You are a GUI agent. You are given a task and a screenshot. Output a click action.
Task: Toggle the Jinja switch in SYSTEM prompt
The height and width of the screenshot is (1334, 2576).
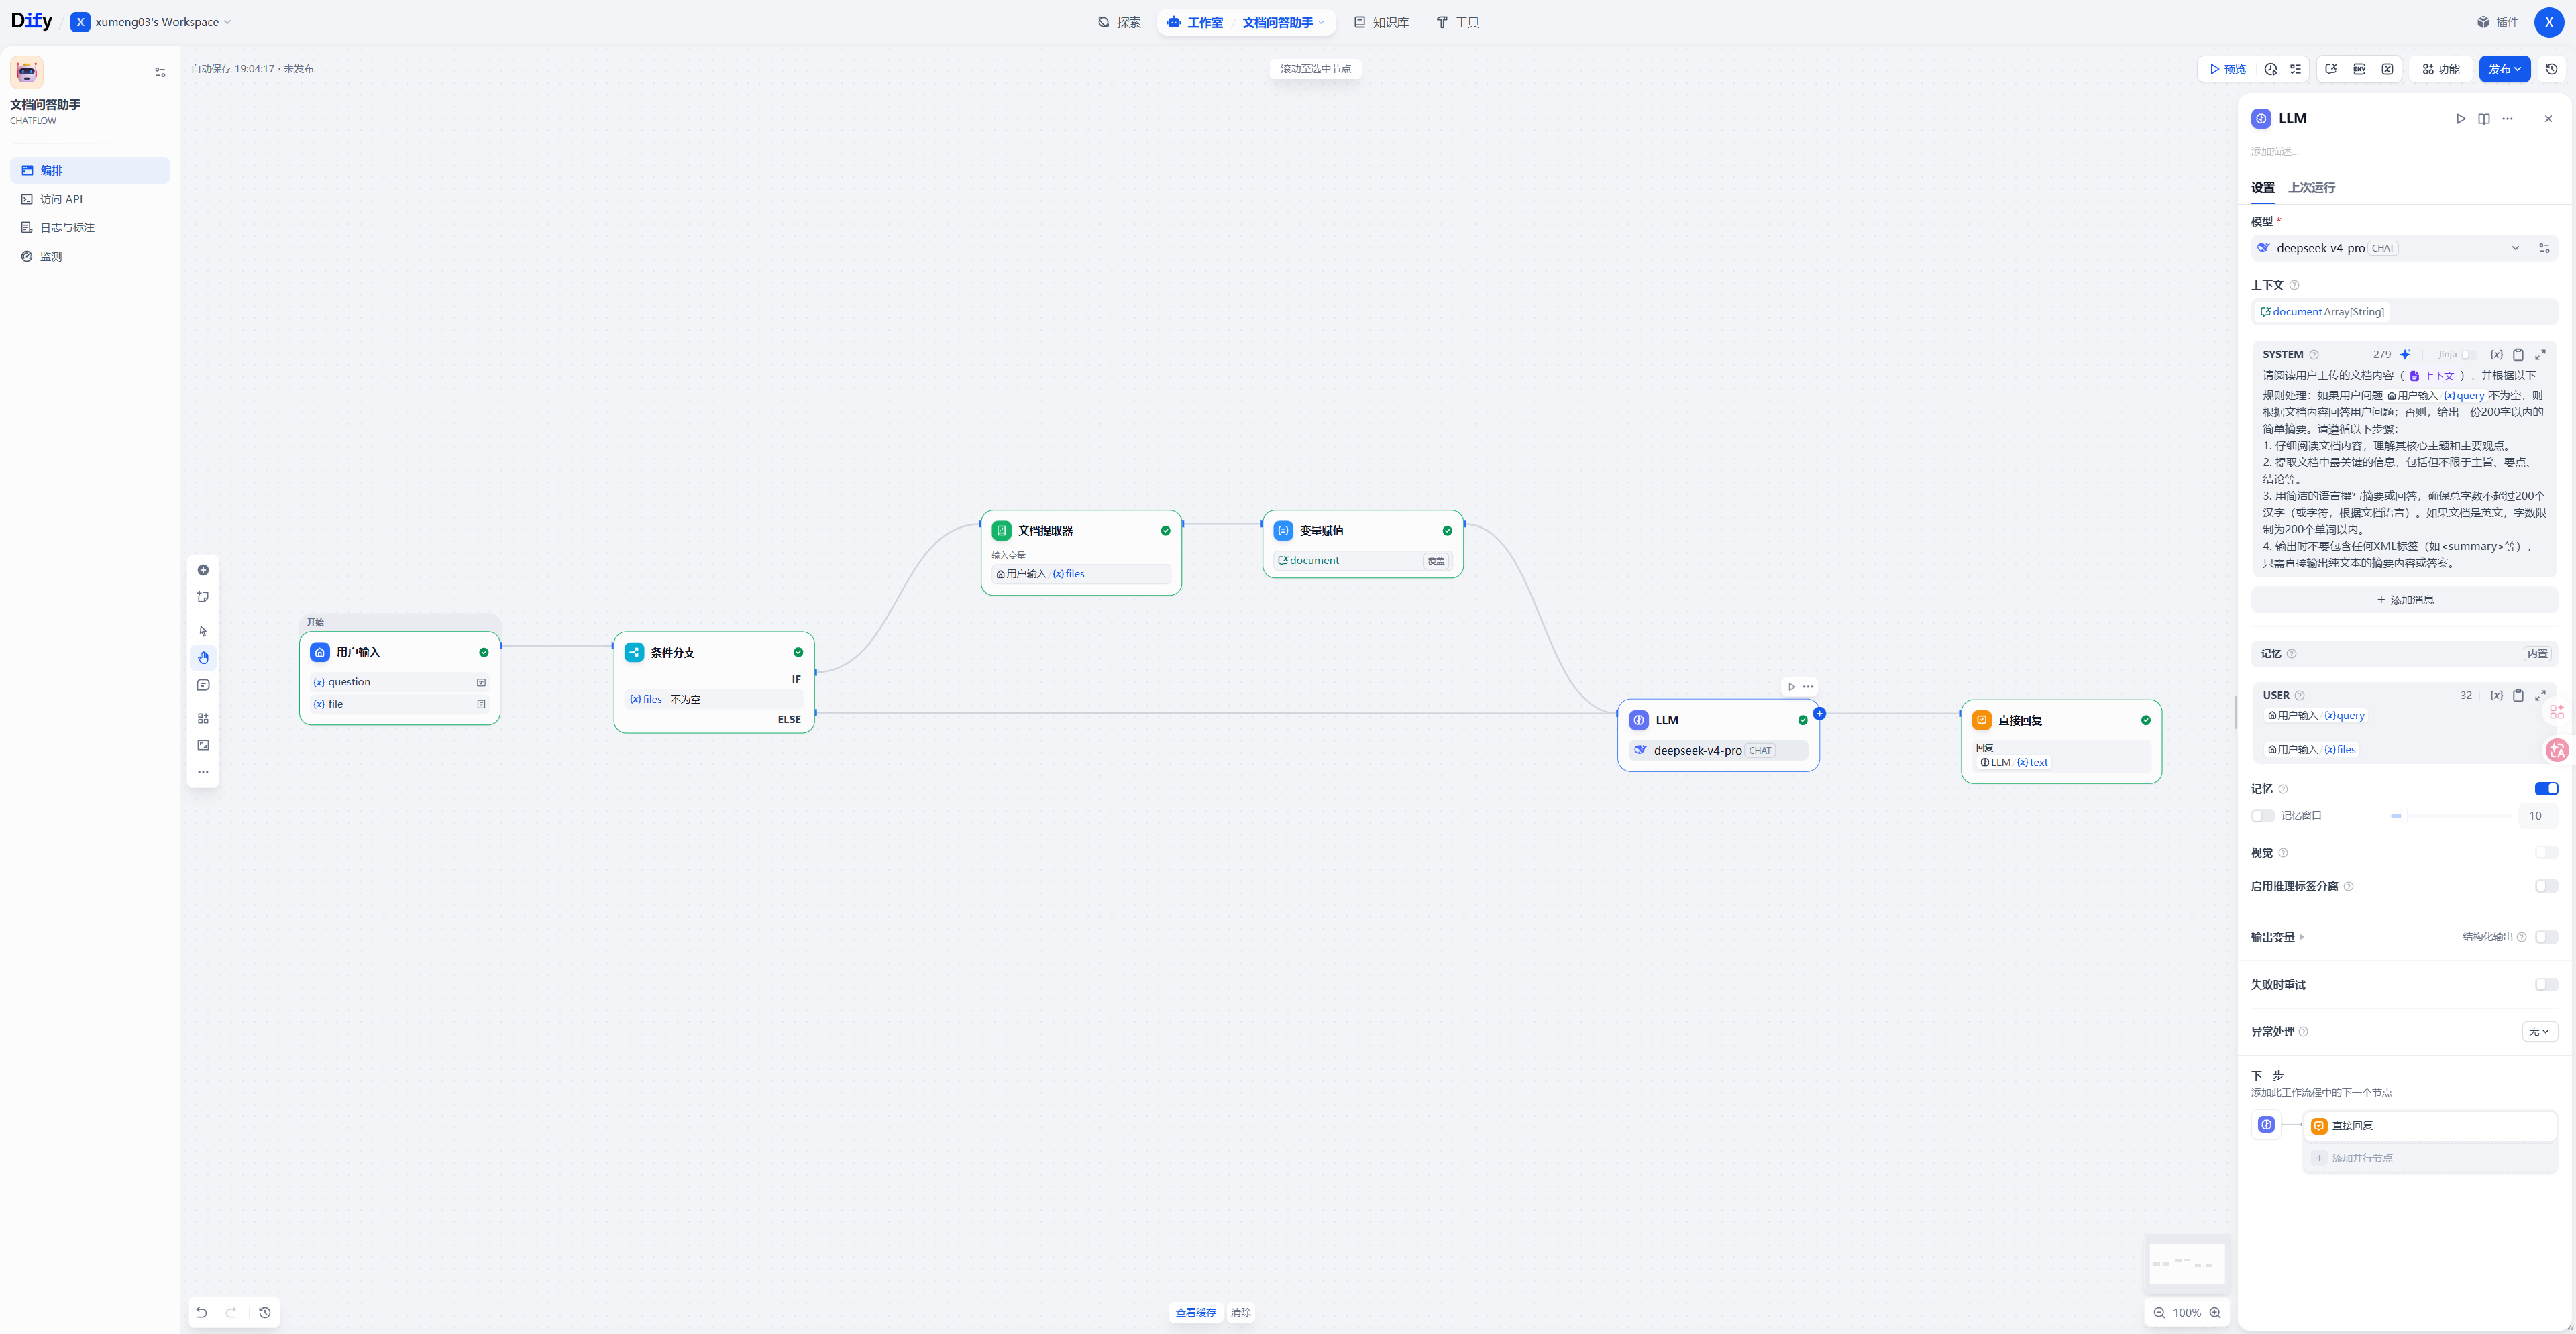pos(2467,355)
